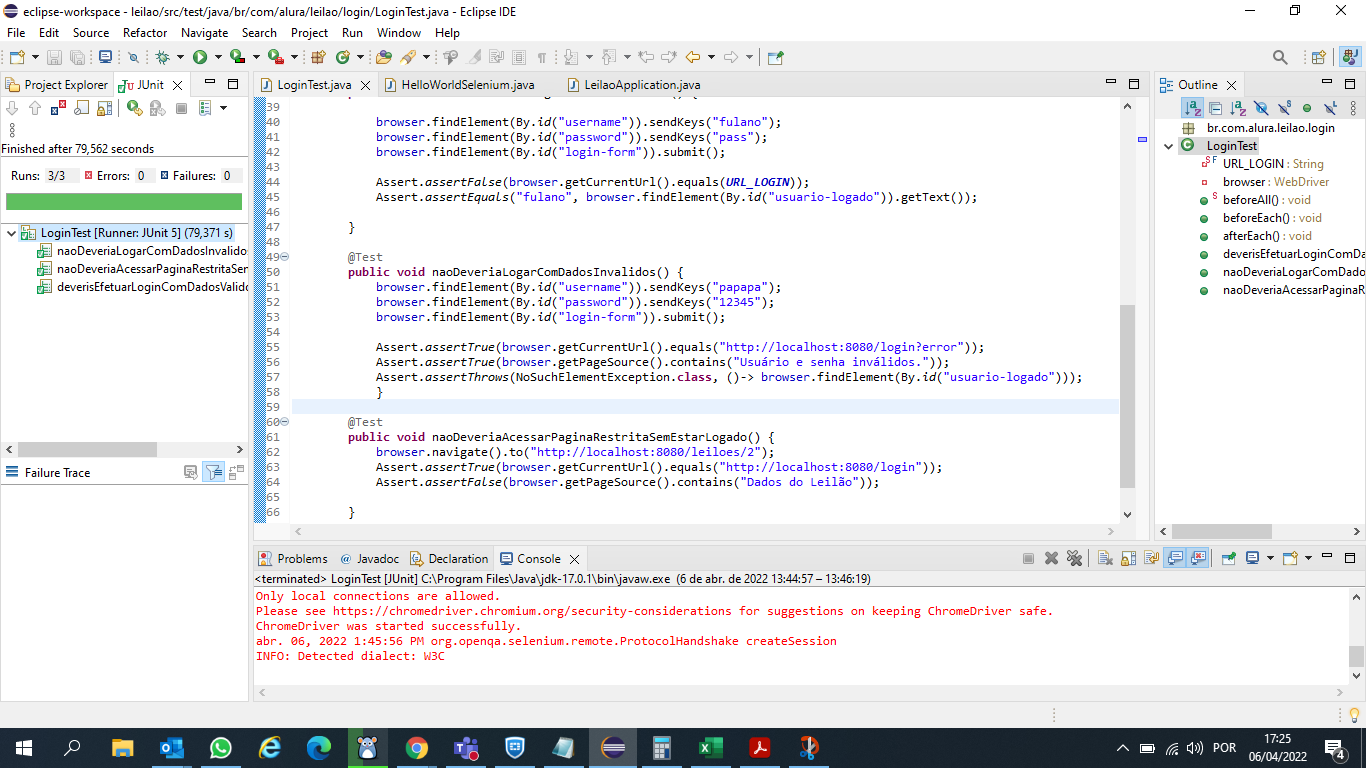Click Collapse All in Outline toolbar
Image resolution: width=1366 pixels, height=768 pixels.
point(1215,108)
